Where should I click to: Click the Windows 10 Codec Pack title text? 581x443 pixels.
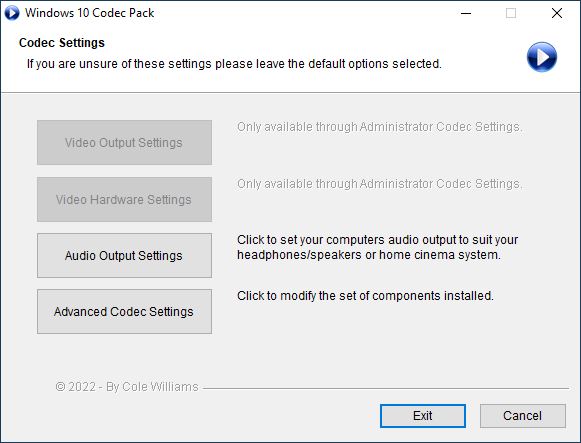[x=89, y=13]
